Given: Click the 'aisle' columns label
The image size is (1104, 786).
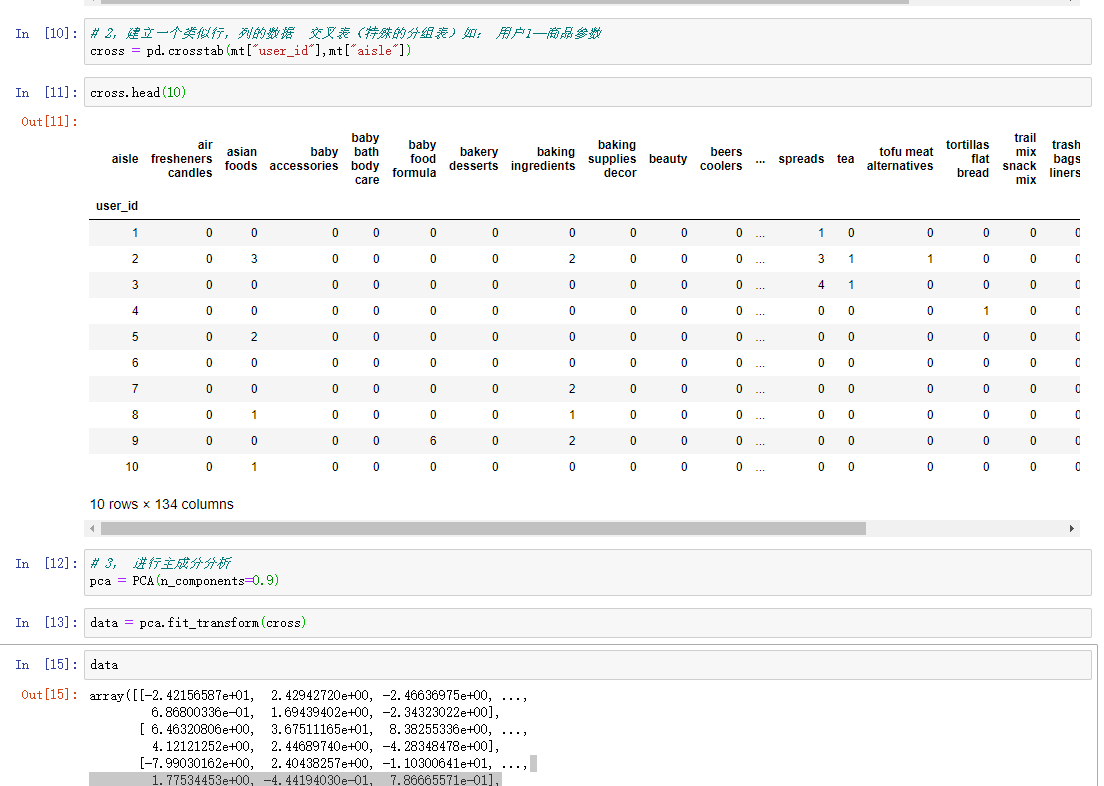Looking at the screenshot, I should coord(125,158).
